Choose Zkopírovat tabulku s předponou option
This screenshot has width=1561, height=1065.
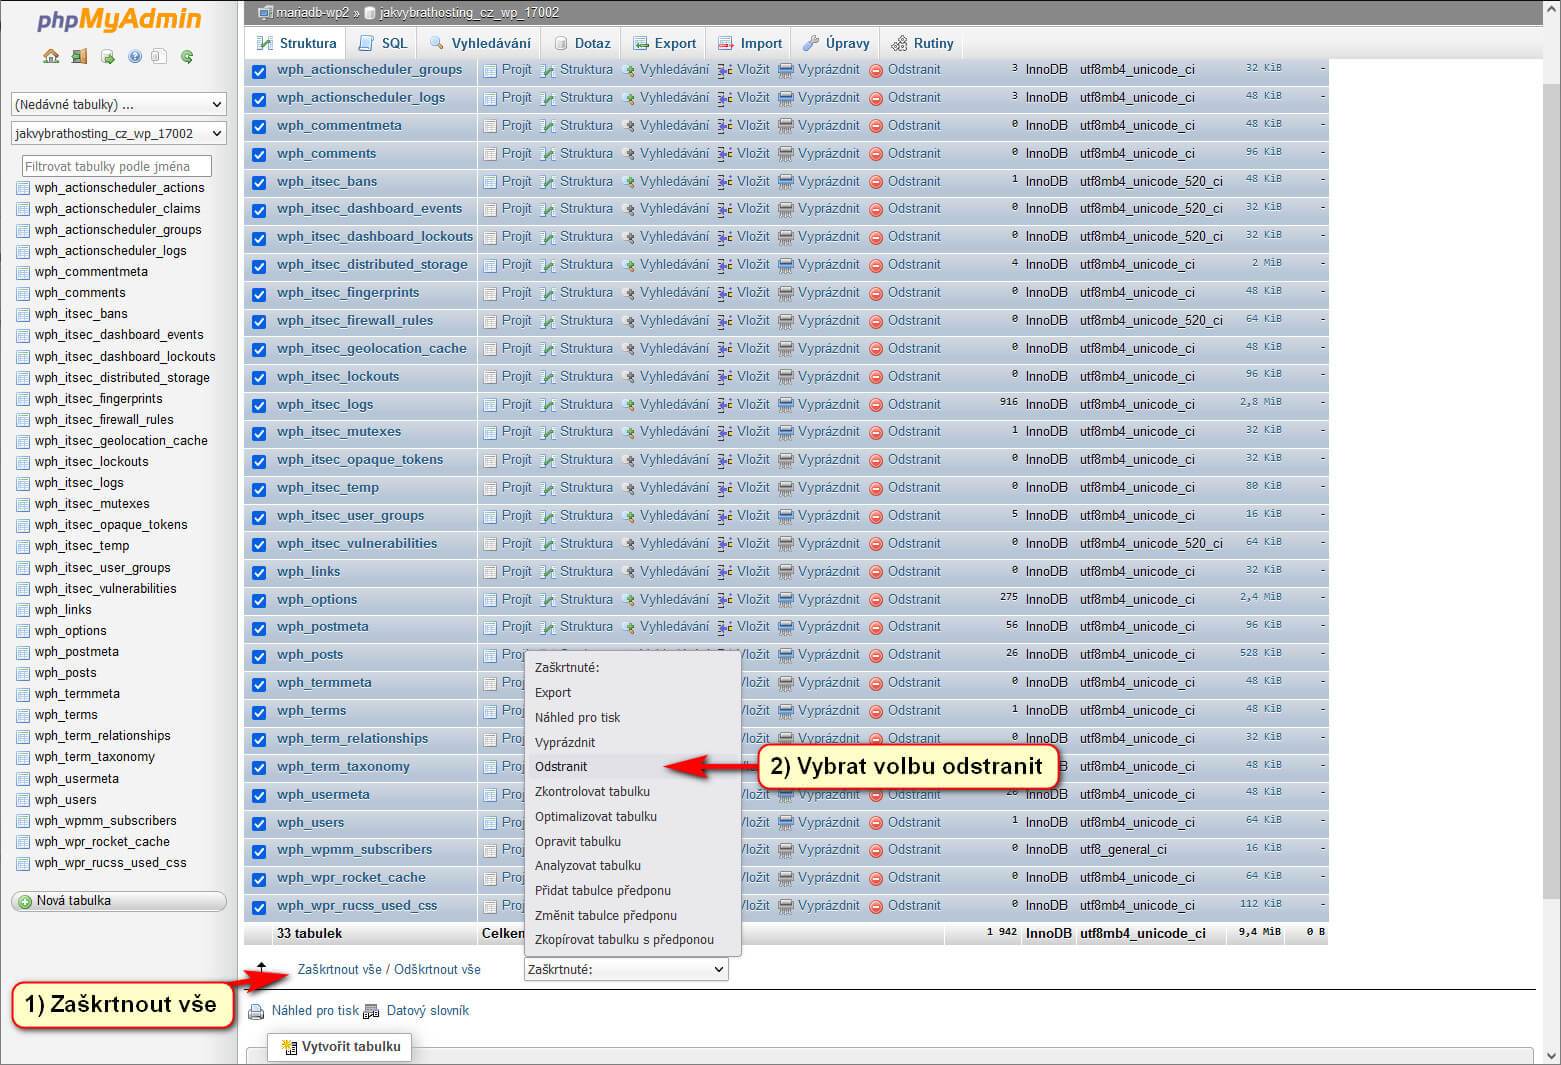click(x=624, y=939)
